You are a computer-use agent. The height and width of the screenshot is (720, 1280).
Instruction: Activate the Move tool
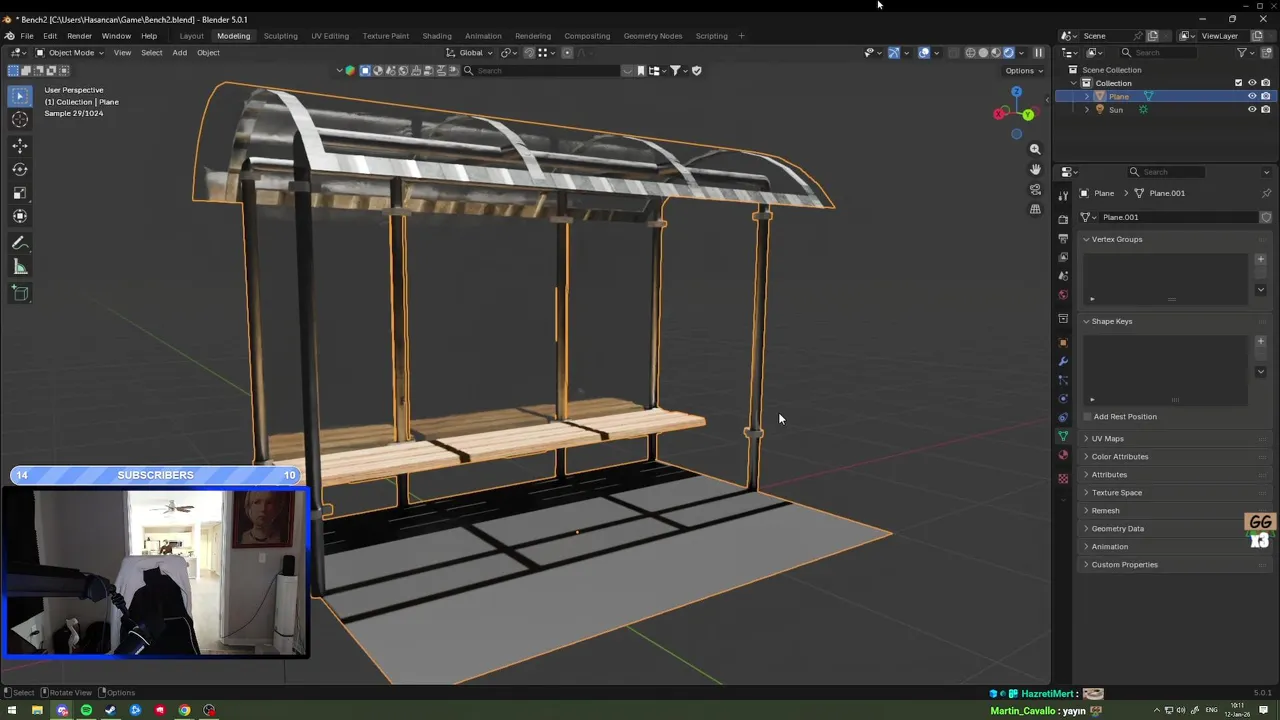click(20, 146)
